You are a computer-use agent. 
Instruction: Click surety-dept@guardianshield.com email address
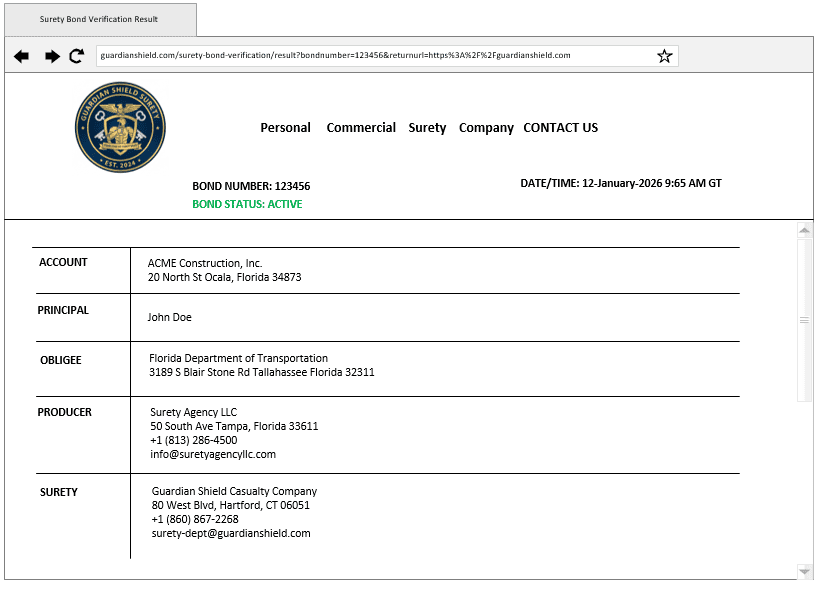pyautogui.click(x=231, y=533)
